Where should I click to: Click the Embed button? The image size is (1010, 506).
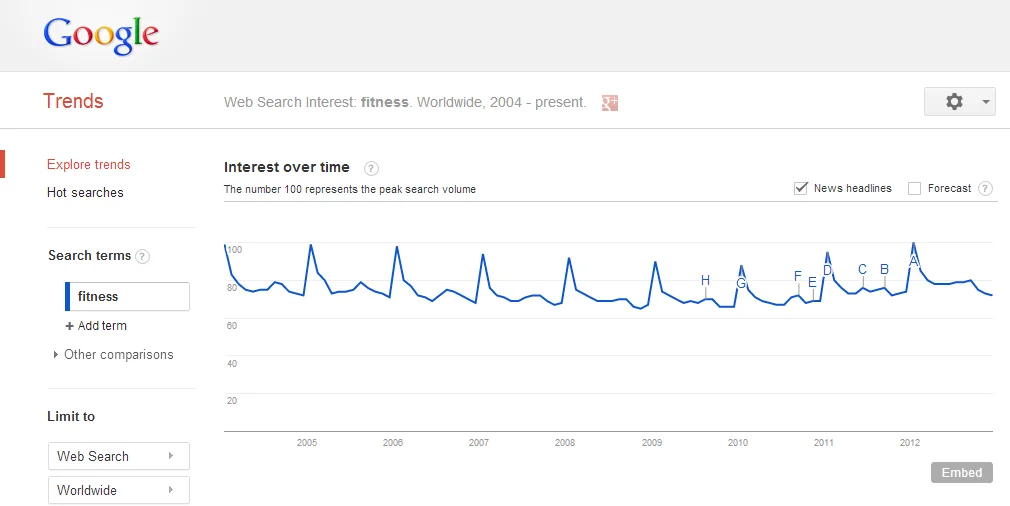[961, 473]
